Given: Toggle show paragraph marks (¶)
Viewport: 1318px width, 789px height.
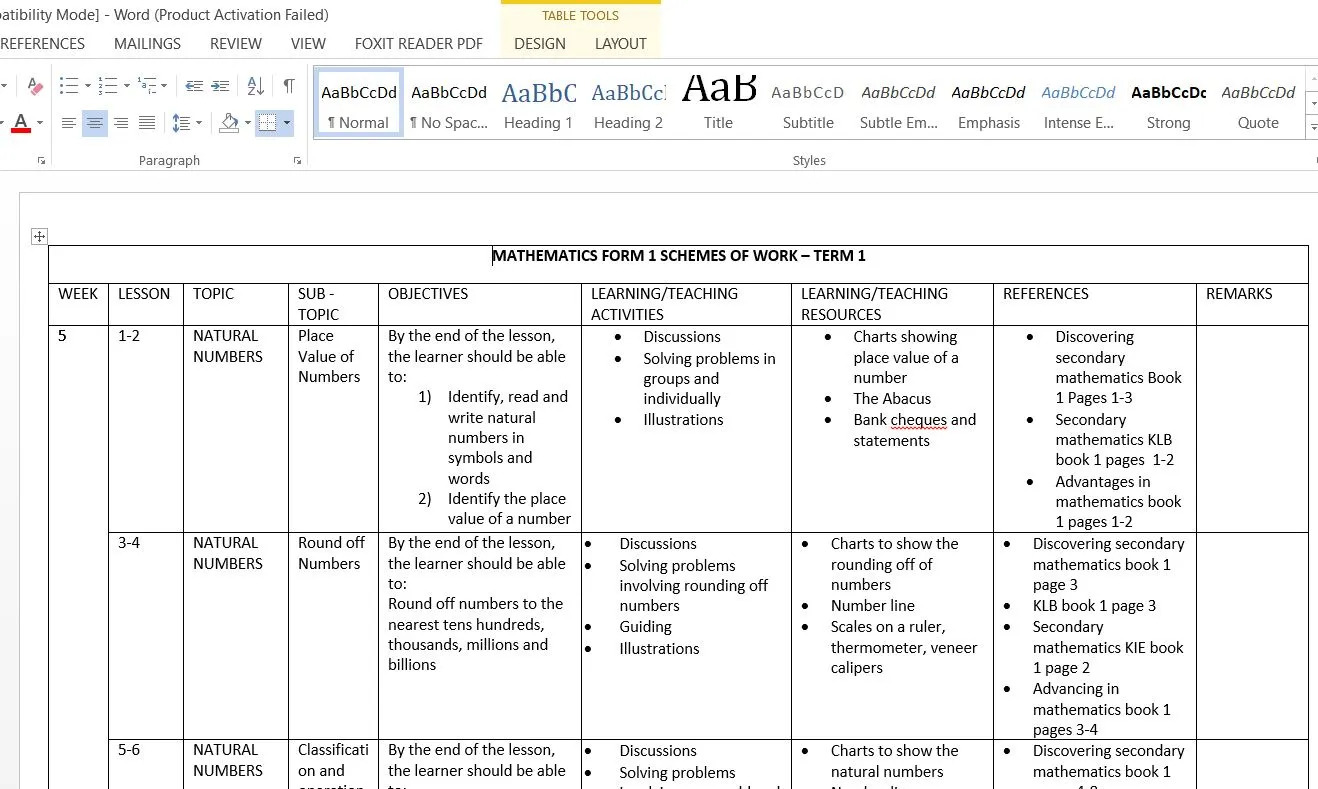Looking at the screenshot, I should tap(288, 87).
